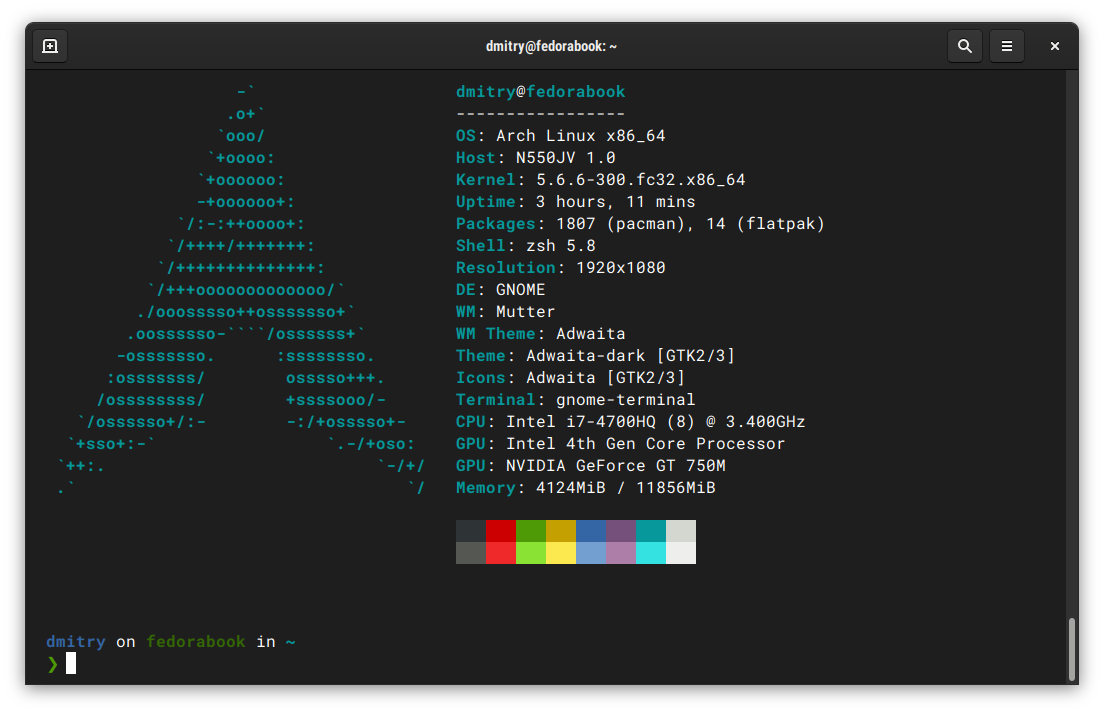The image size is (1104, 713).
Task: Close the terminal window
Action: [1054, 46]
